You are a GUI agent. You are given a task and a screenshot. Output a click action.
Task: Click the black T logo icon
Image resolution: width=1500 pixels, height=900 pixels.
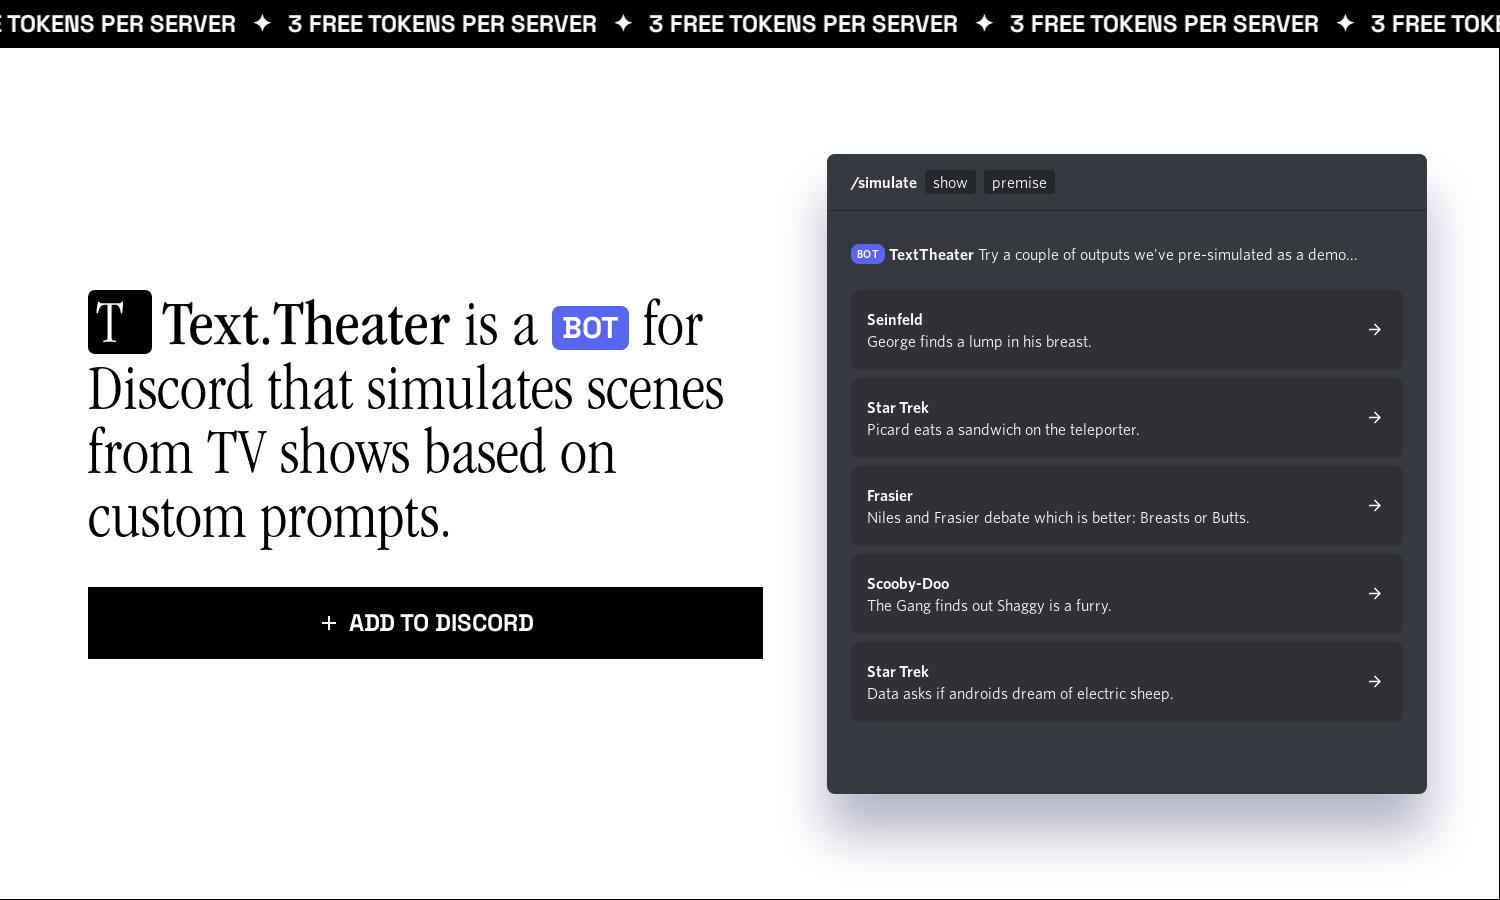point(120,322)
